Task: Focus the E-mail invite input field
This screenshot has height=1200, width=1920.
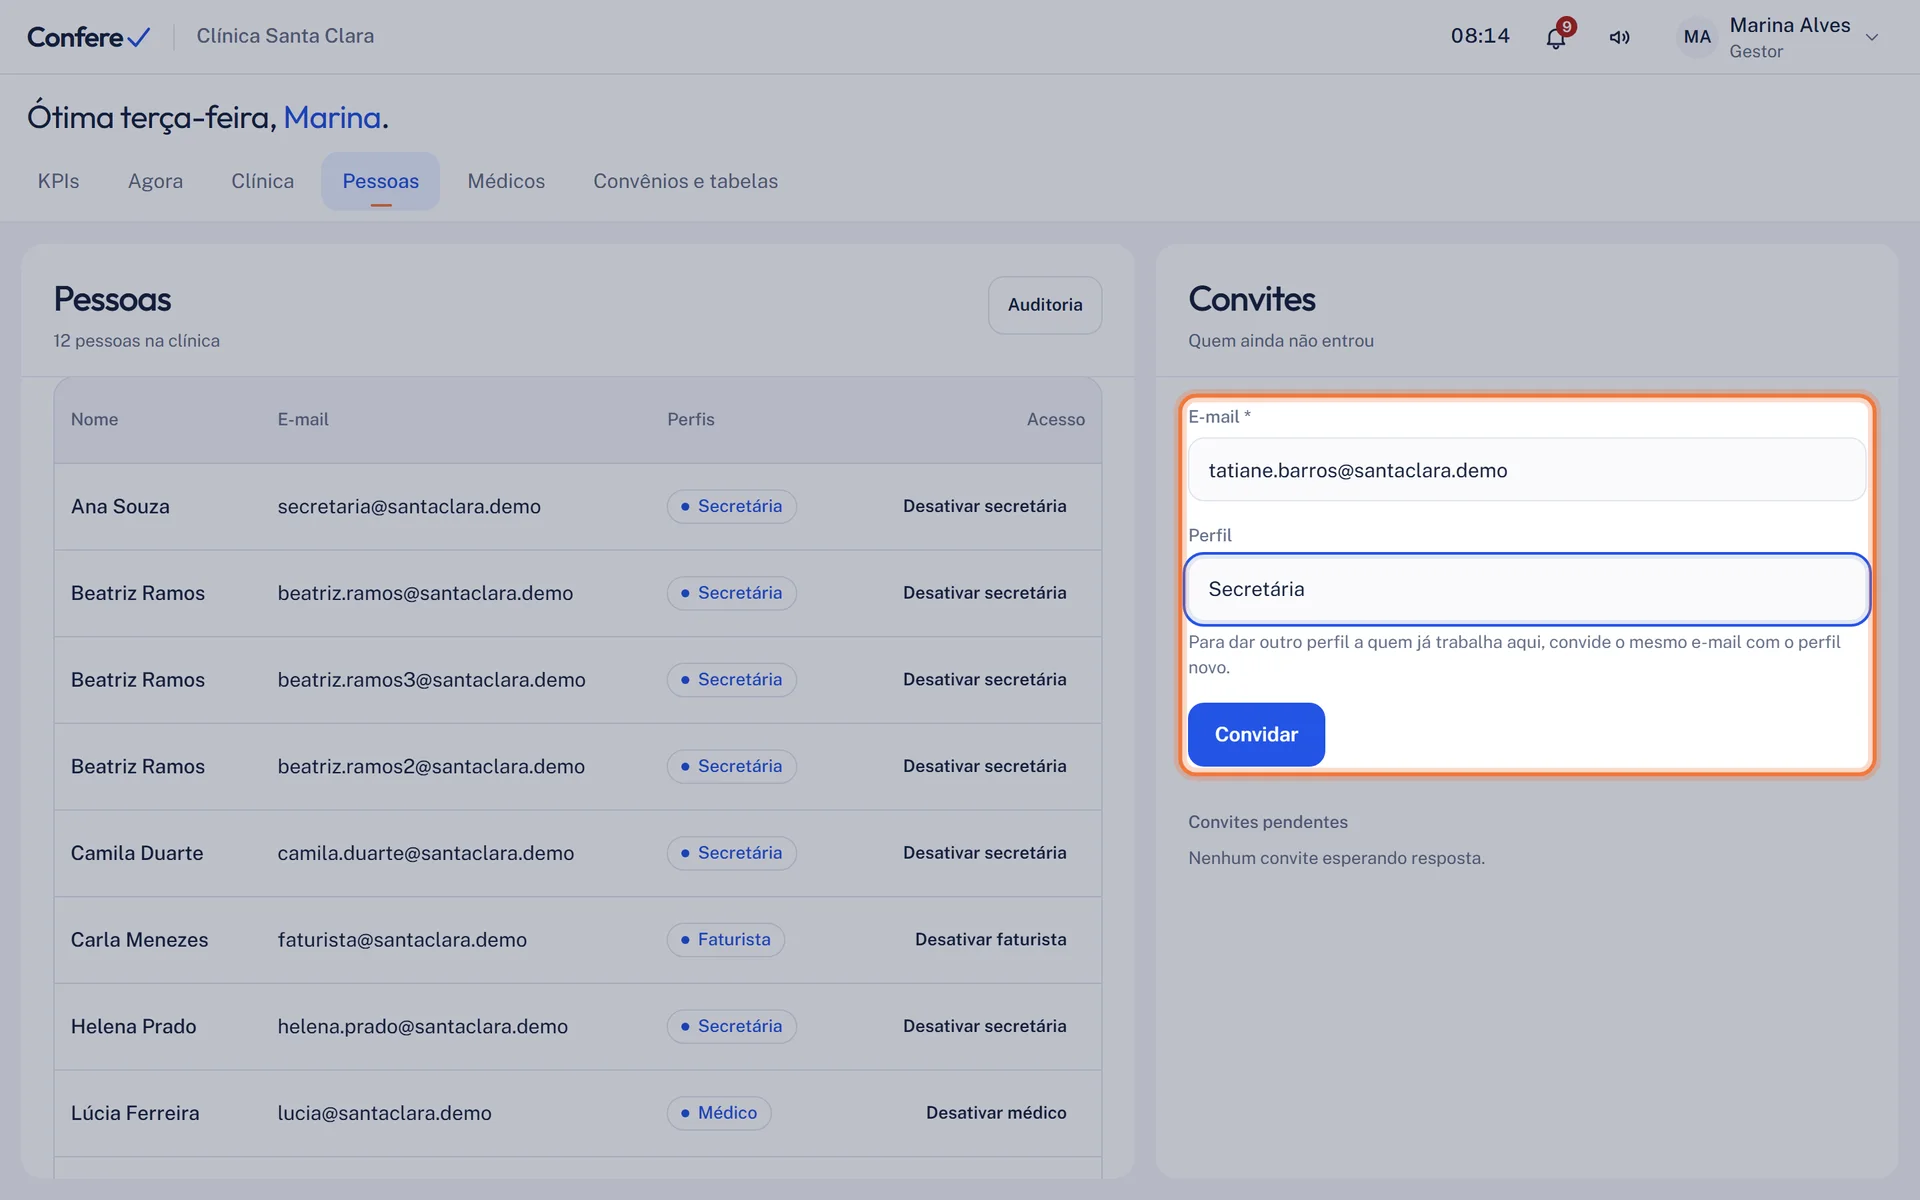Action: coord(1527,470)
